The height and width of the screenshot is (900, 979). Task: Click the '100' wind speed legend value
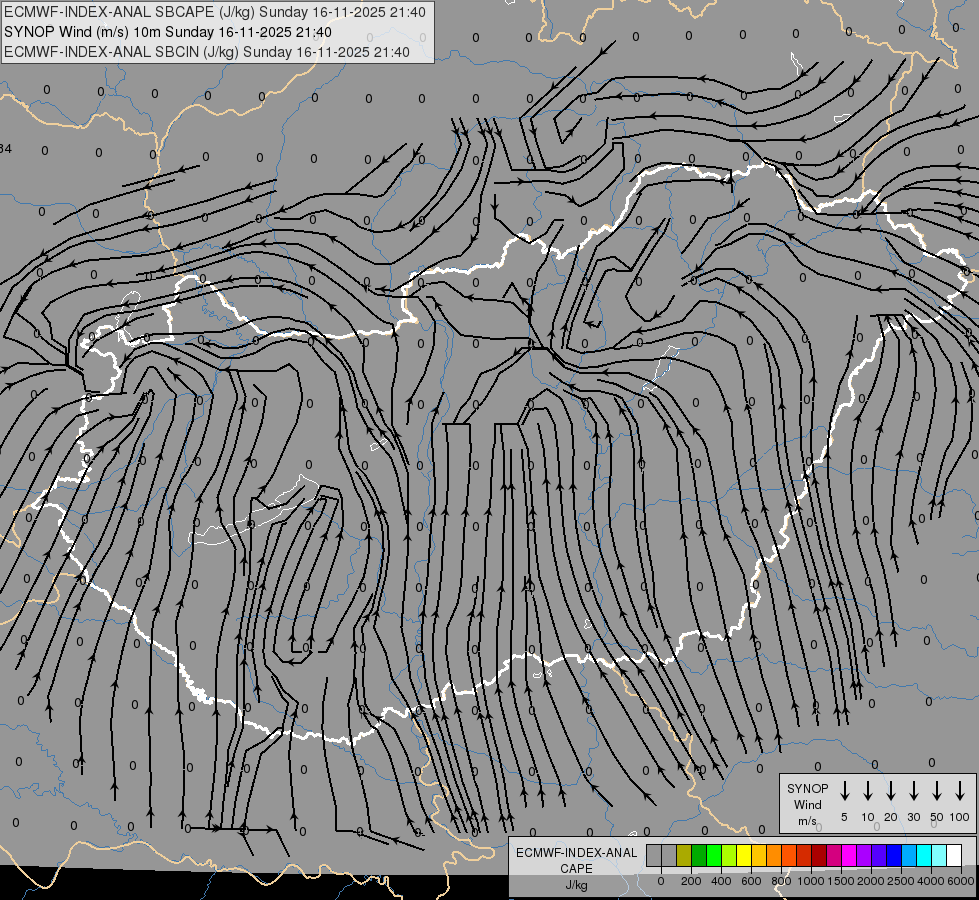click(960, 817)
